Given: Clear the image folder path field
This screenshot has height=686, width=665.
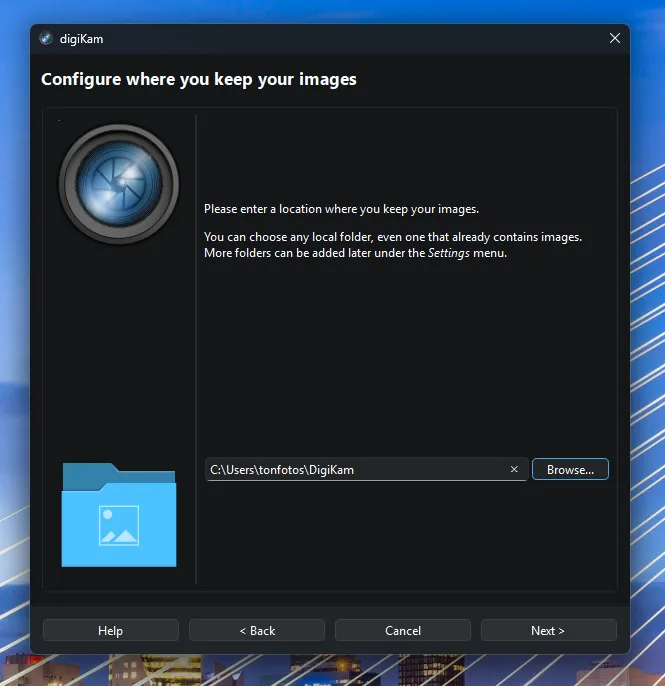Looking at the screenshot, I should coord(514,469).
